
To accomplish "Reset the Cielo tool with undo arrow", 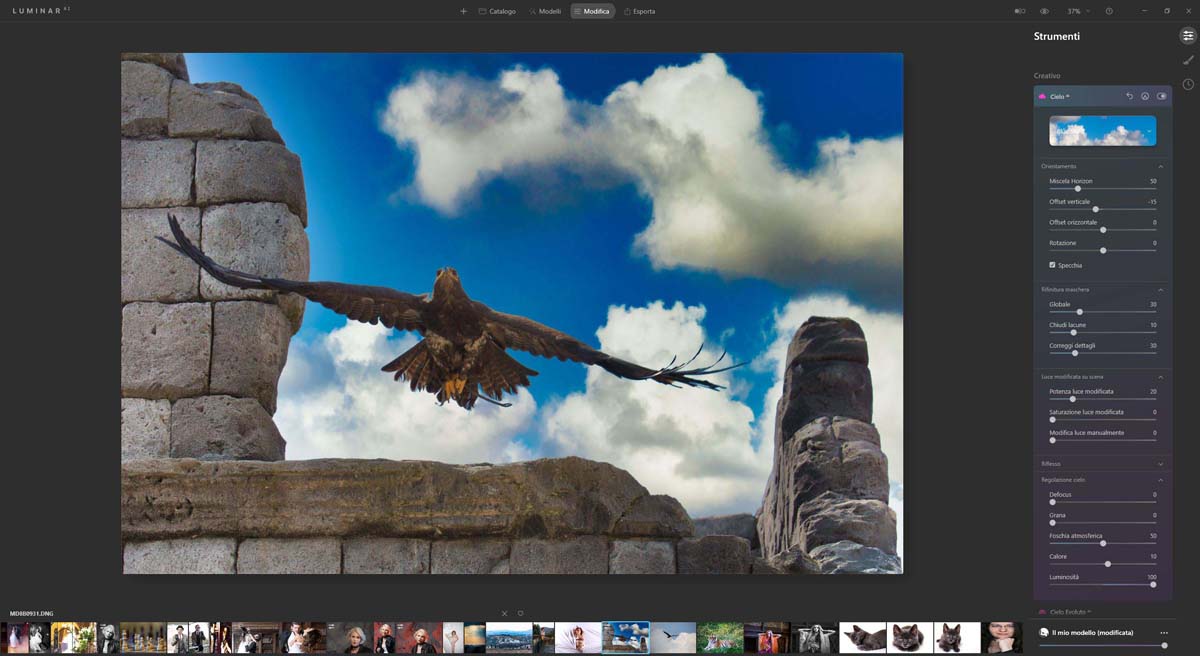I will click(1129, 96).
